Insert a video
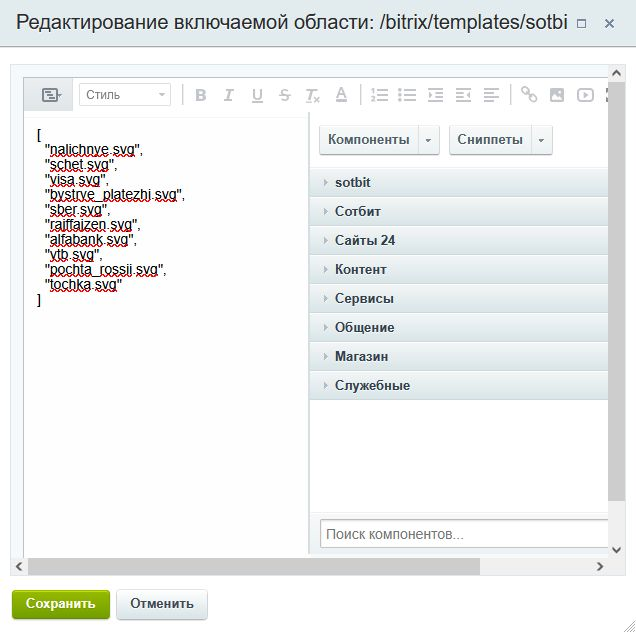The height and width of the screenshot is (633, 636). pyautogui.click(x=585, y=95)
